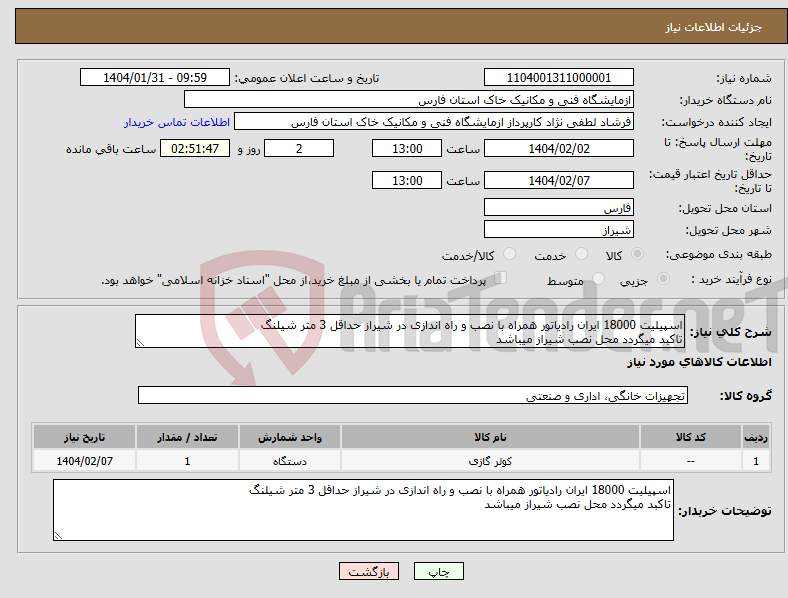This screenshot has width=788, height=598.
Task: Click the resize handle of buyer notes textarea
Action: [x=58, y=536]
